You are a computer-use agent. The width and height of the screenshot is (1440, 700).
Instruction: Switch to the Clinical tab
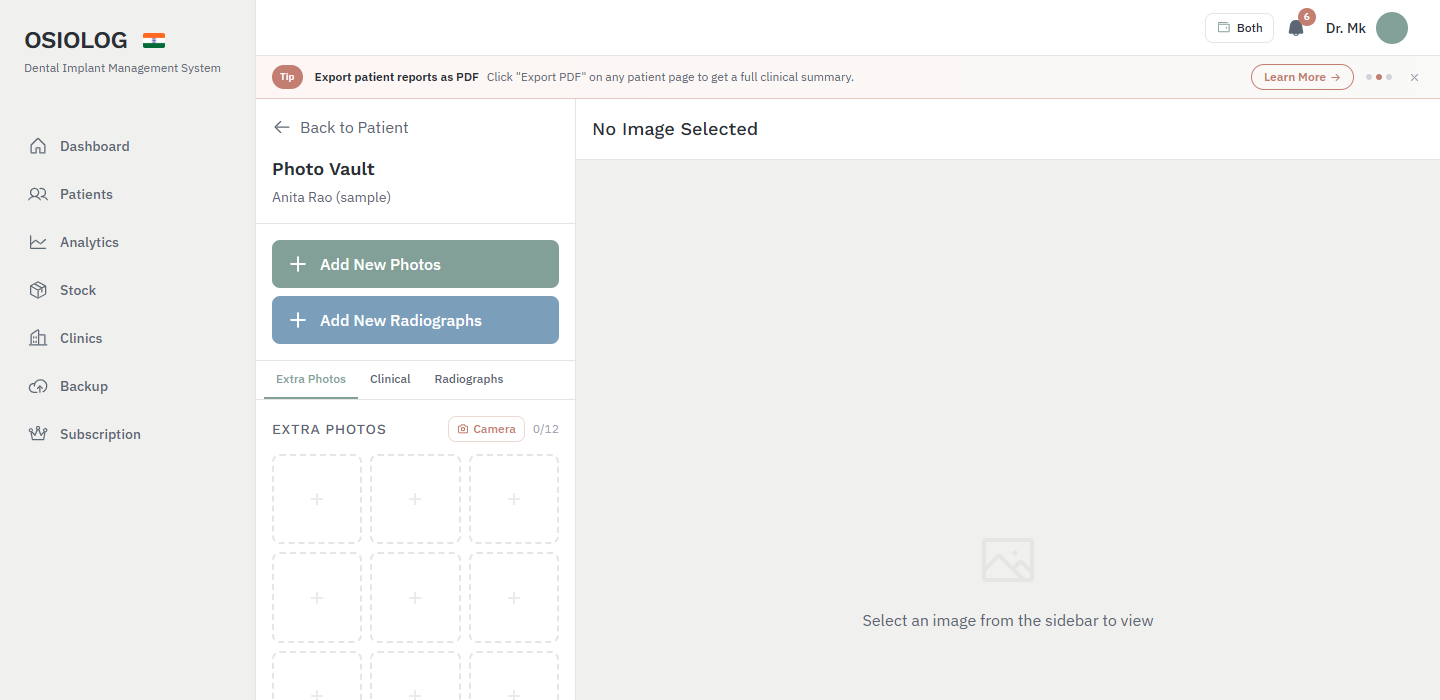390,379
